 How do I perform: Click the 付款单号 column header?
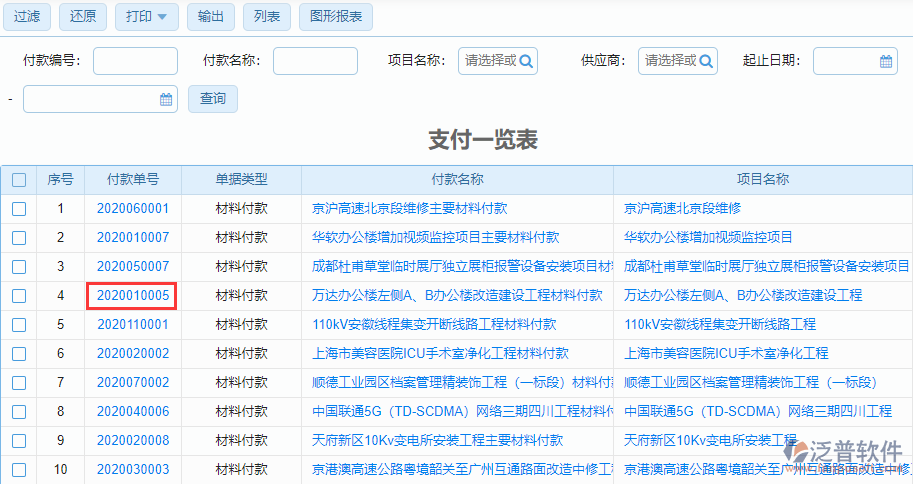[133, 180]
